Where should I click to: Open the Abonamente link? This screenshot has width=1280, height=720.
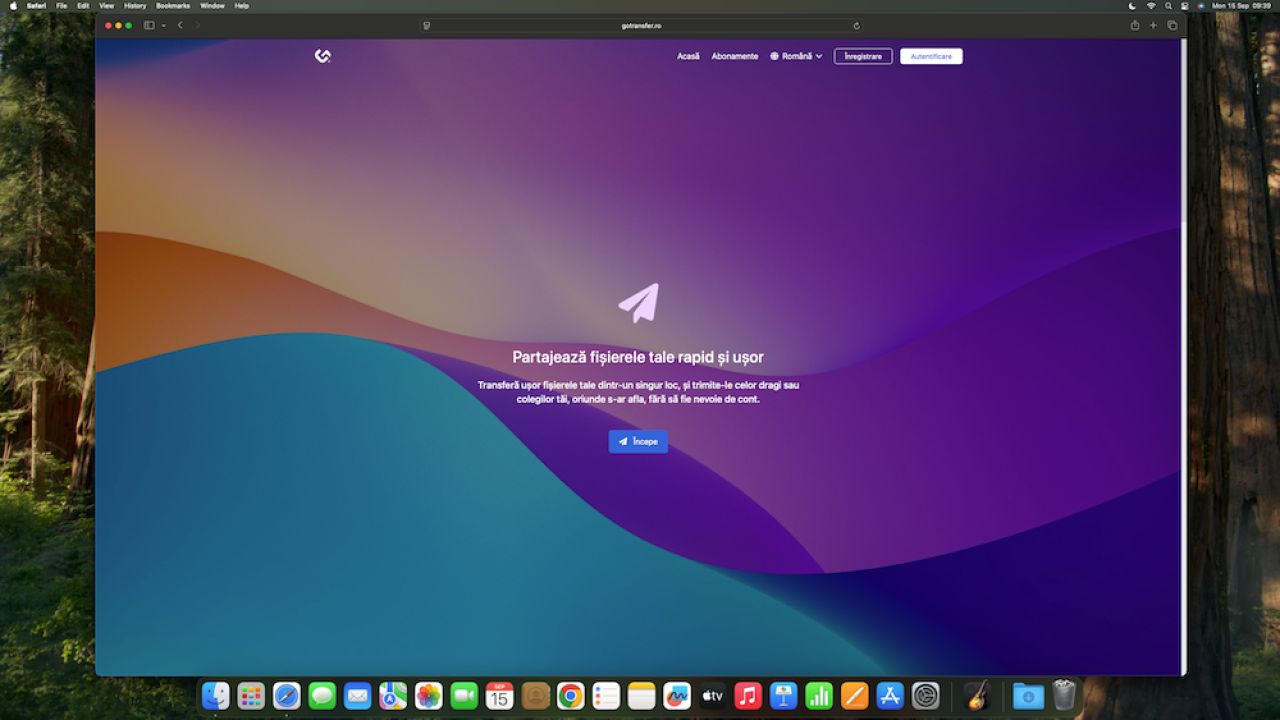(x=734, y=56)
